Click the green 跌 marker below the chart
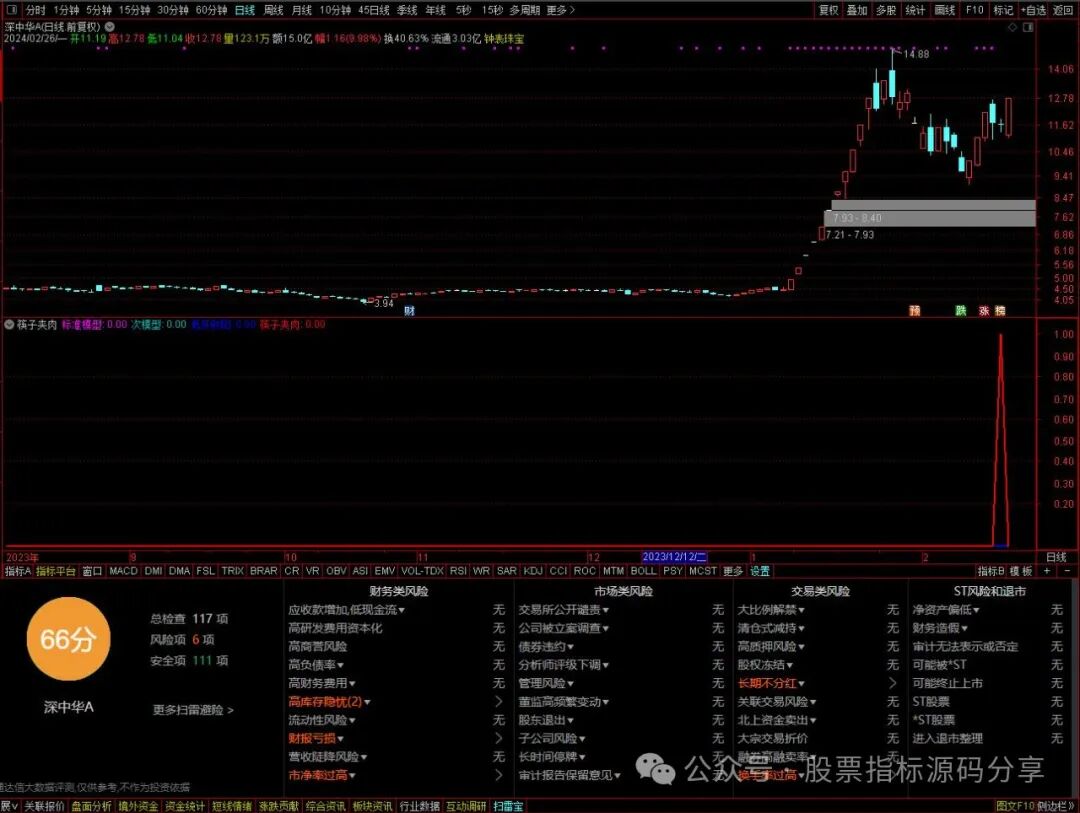This screenshot has height=813, width=1080. pos(961,311)
